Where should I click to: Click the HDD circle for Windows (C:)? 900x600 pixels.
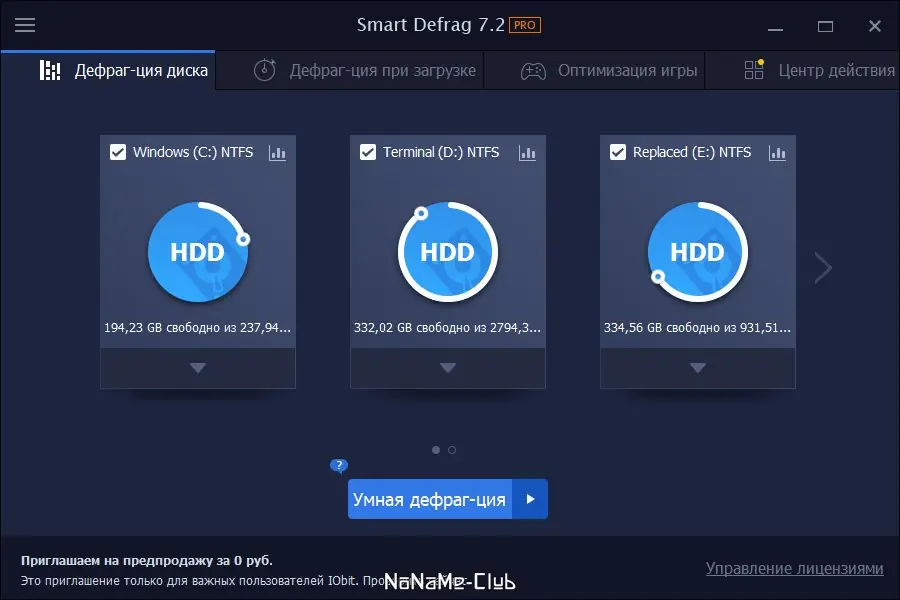[197, 252]
